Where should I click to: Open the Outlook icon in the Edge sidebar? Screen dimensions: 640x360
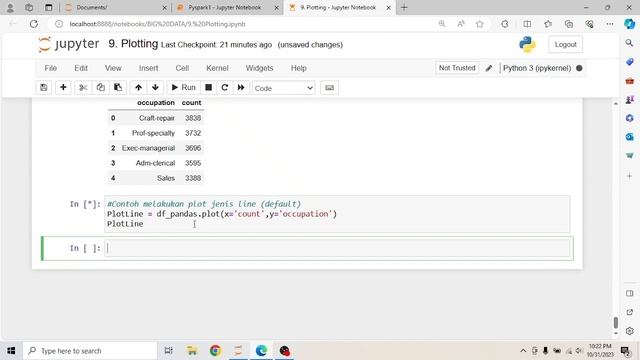629,137
